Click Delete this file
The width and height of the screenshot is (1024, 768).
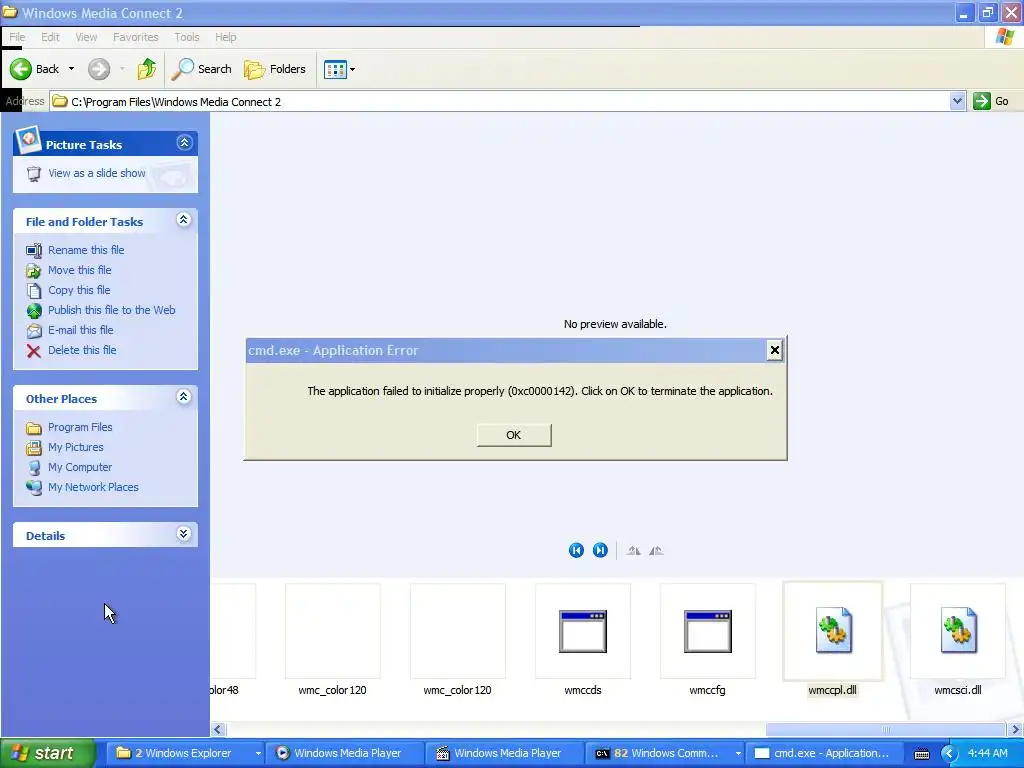coord(82,350)
